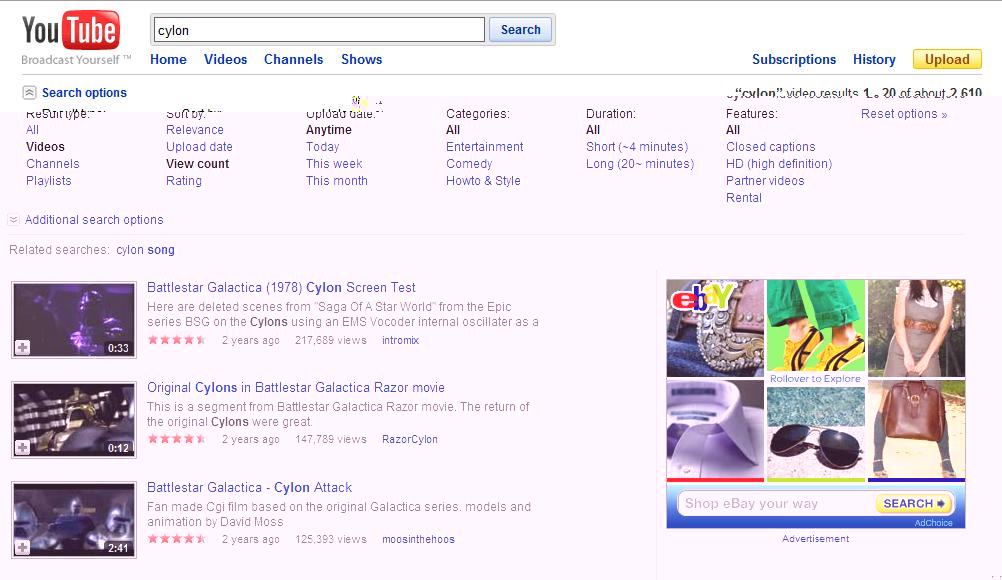Select result type Playlists
This screenshot has height=580, width=1002.
49,181
